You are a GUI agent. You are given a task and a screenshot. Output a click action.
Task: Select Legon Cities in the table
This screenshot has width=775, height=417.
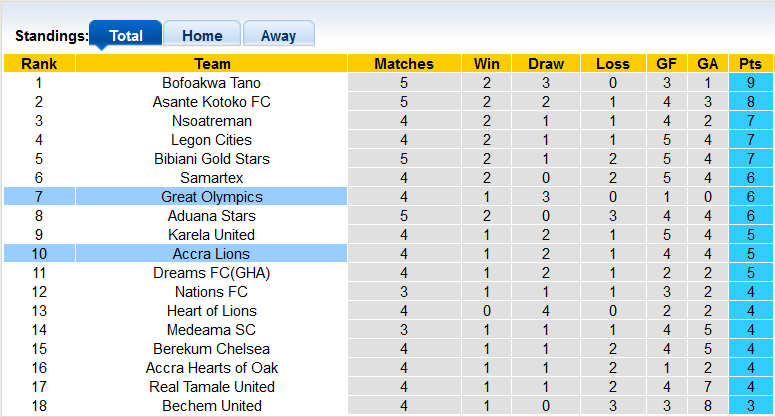click(212, 140)
